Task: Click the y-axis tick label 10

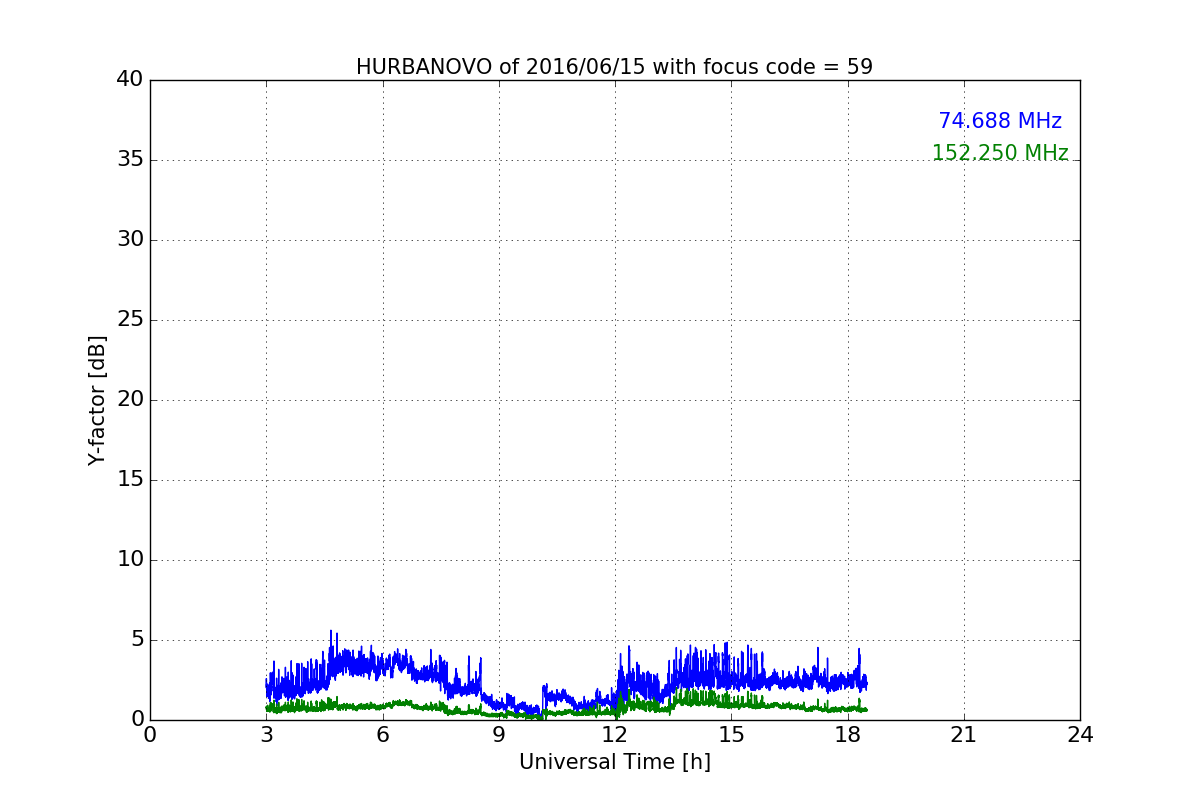Action: coord(130,560)
